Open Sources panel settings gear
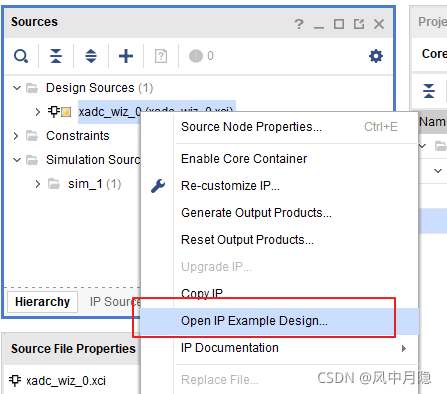The height and width of the screenshot is (394, 447). pos(376,56)
